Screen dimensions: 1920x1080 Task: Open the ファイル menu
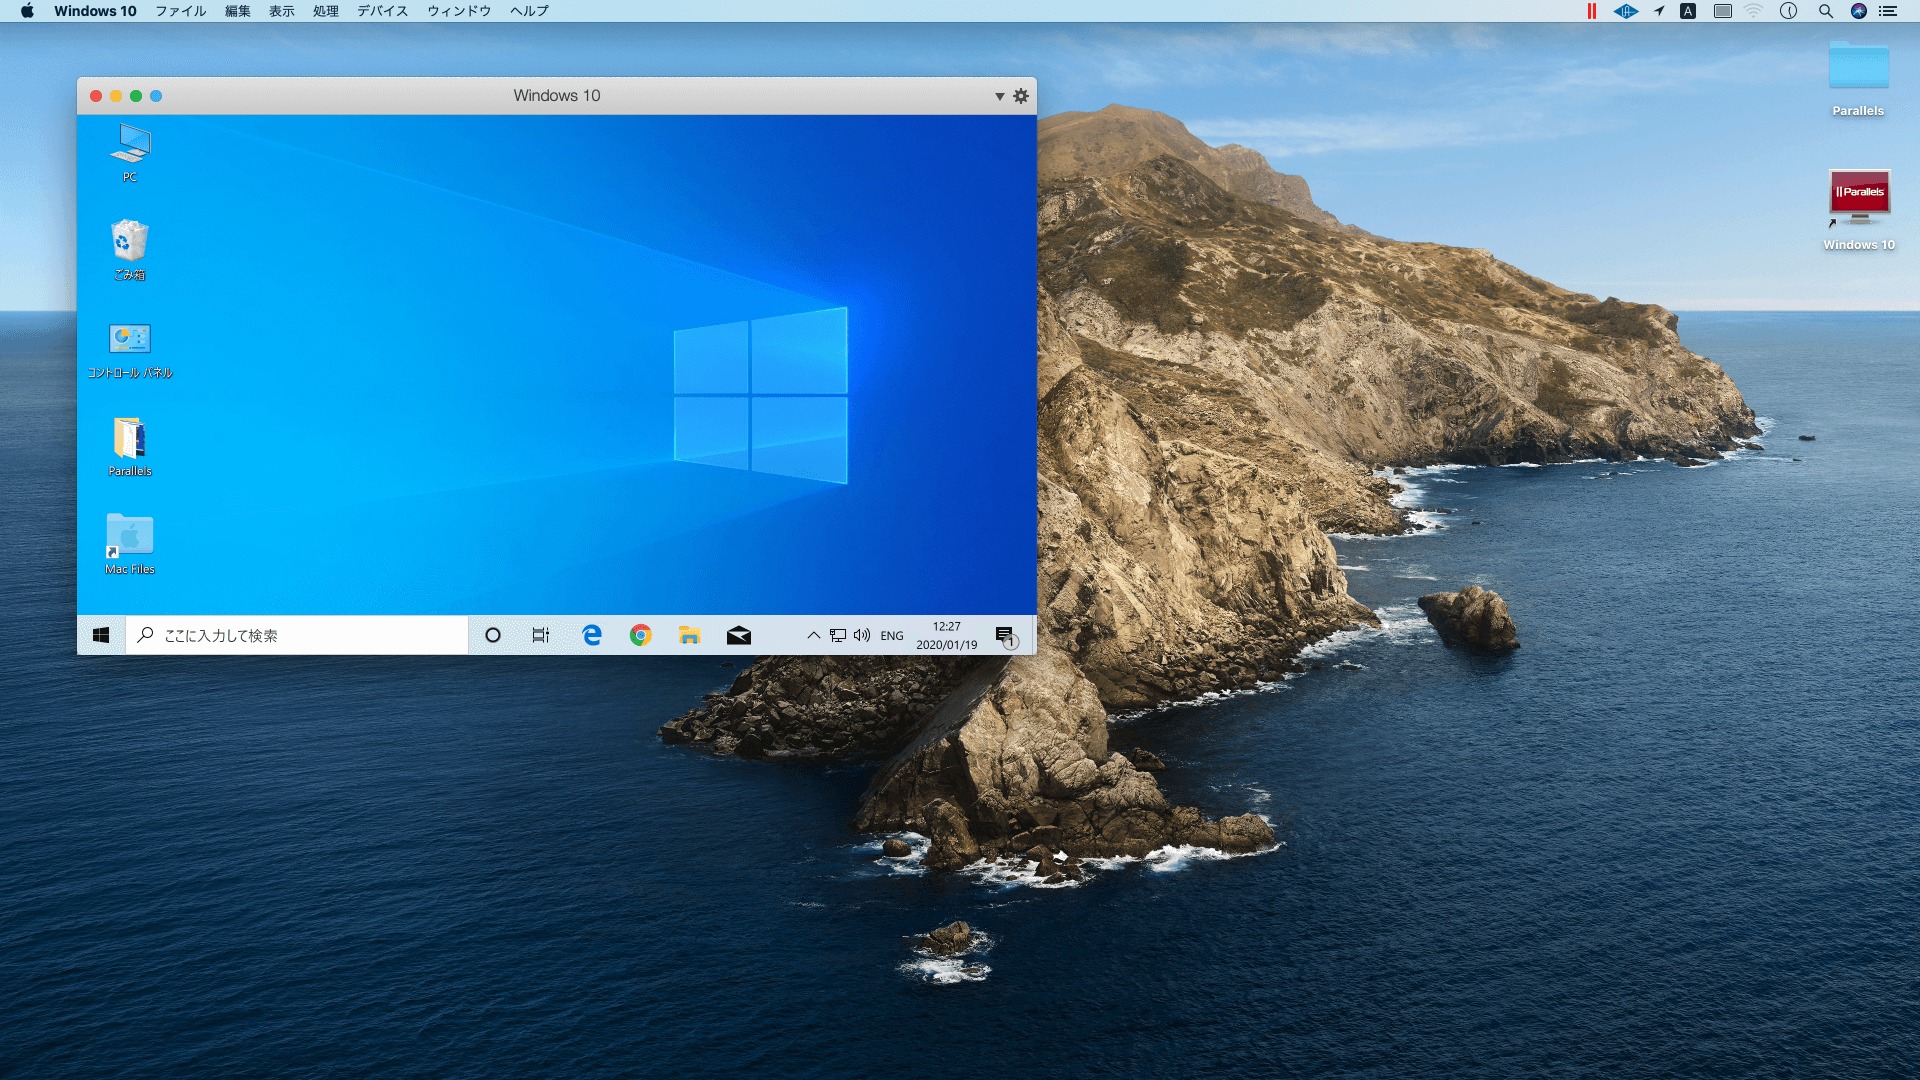pos(181,11)
